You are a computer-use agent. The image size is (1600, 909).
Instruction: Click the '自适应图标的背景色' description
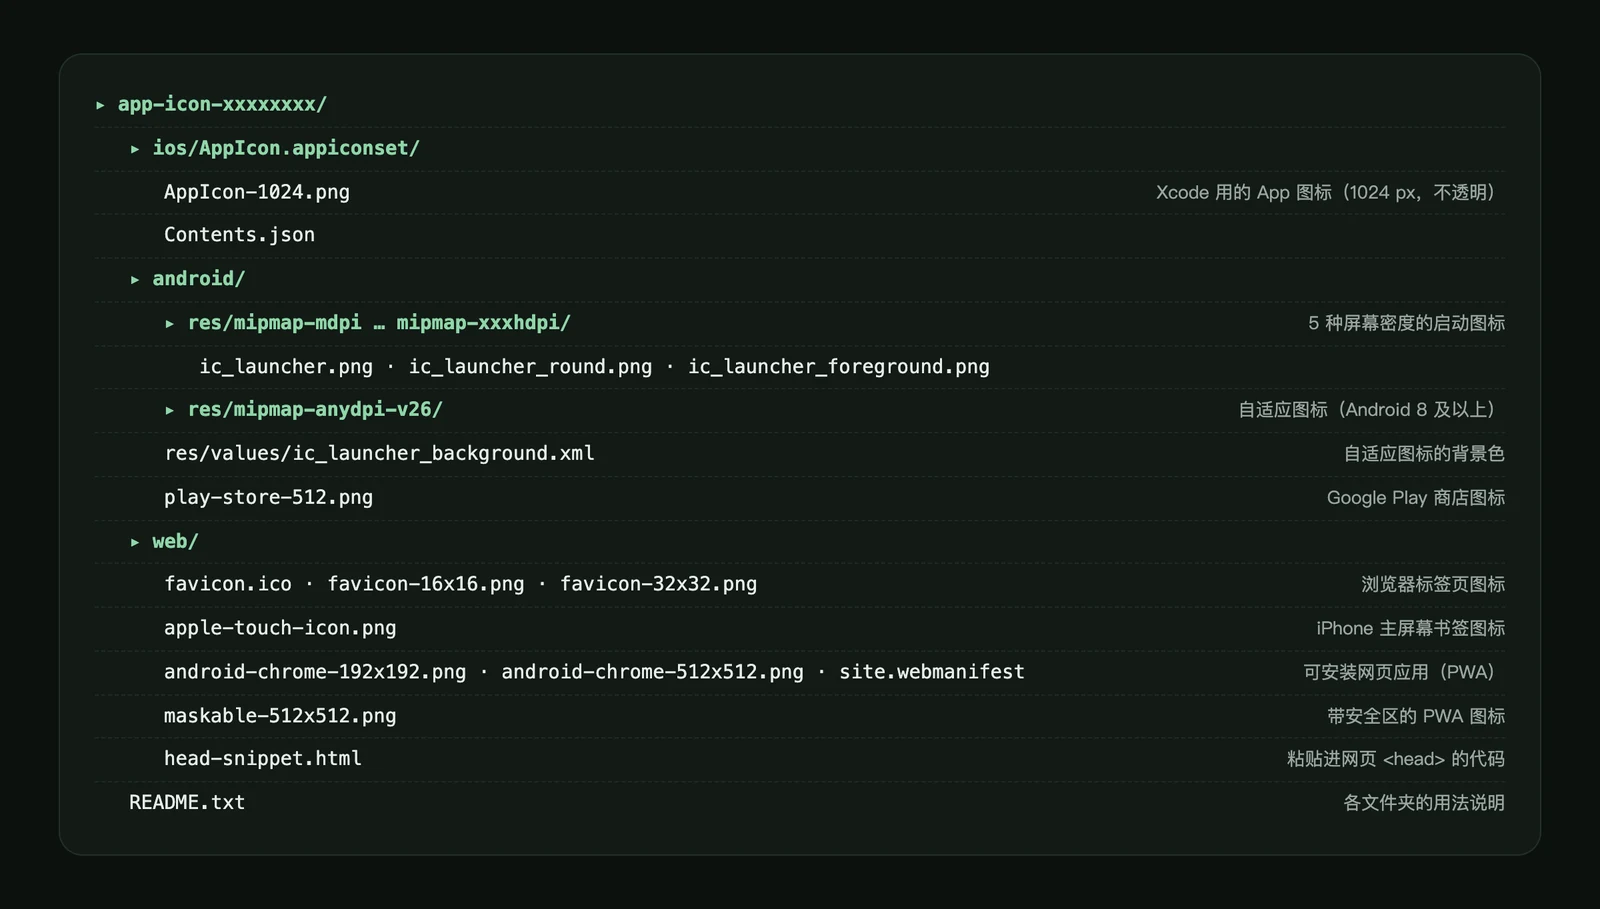click(x=1424, y=454)
